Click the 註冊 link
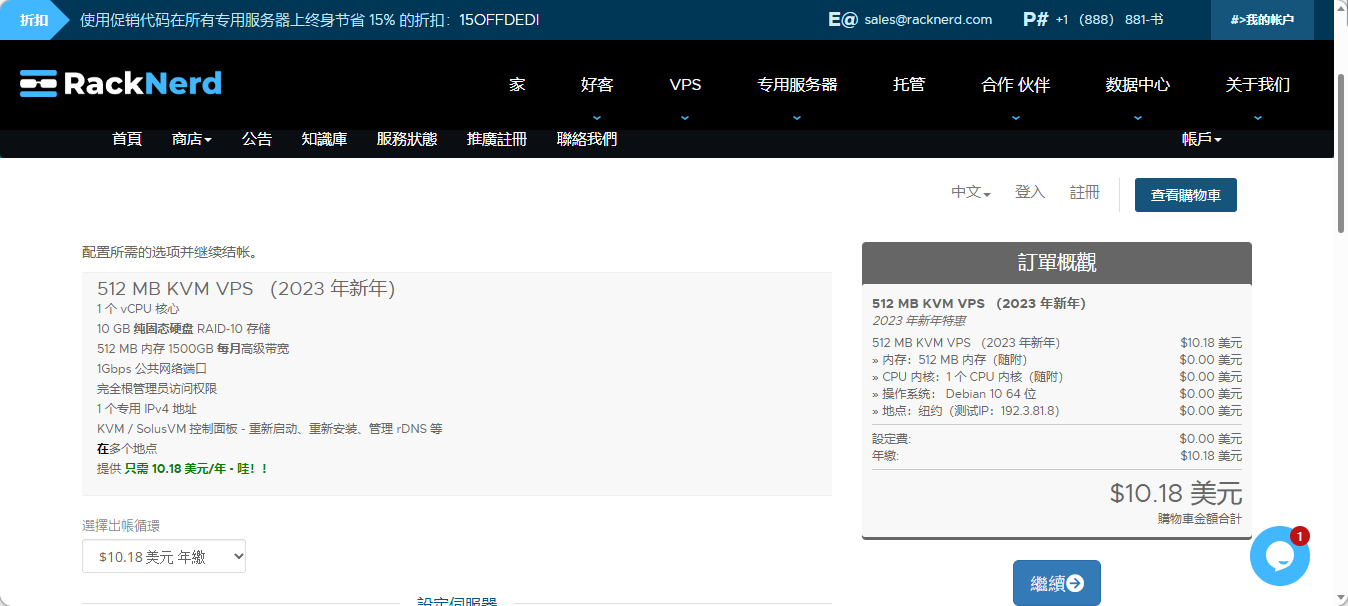This screenshot has height=606, width=1348. click(x=1084, y=192)
